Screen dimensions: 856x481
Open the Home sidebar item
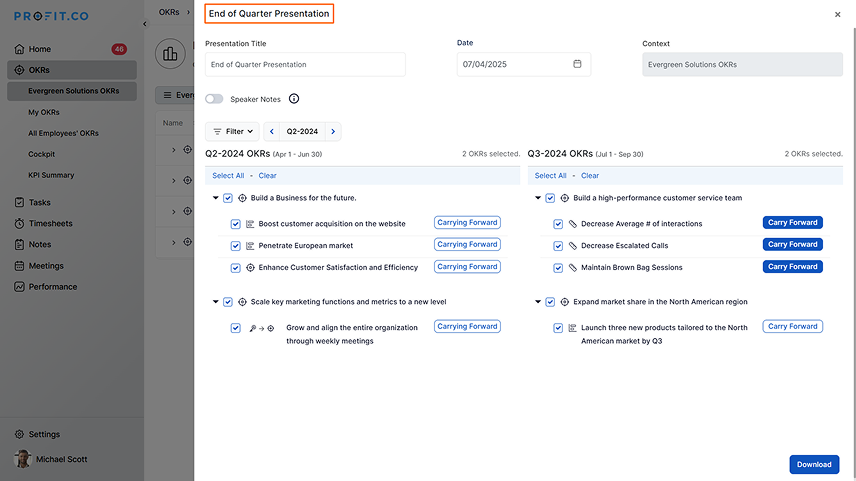72,49
